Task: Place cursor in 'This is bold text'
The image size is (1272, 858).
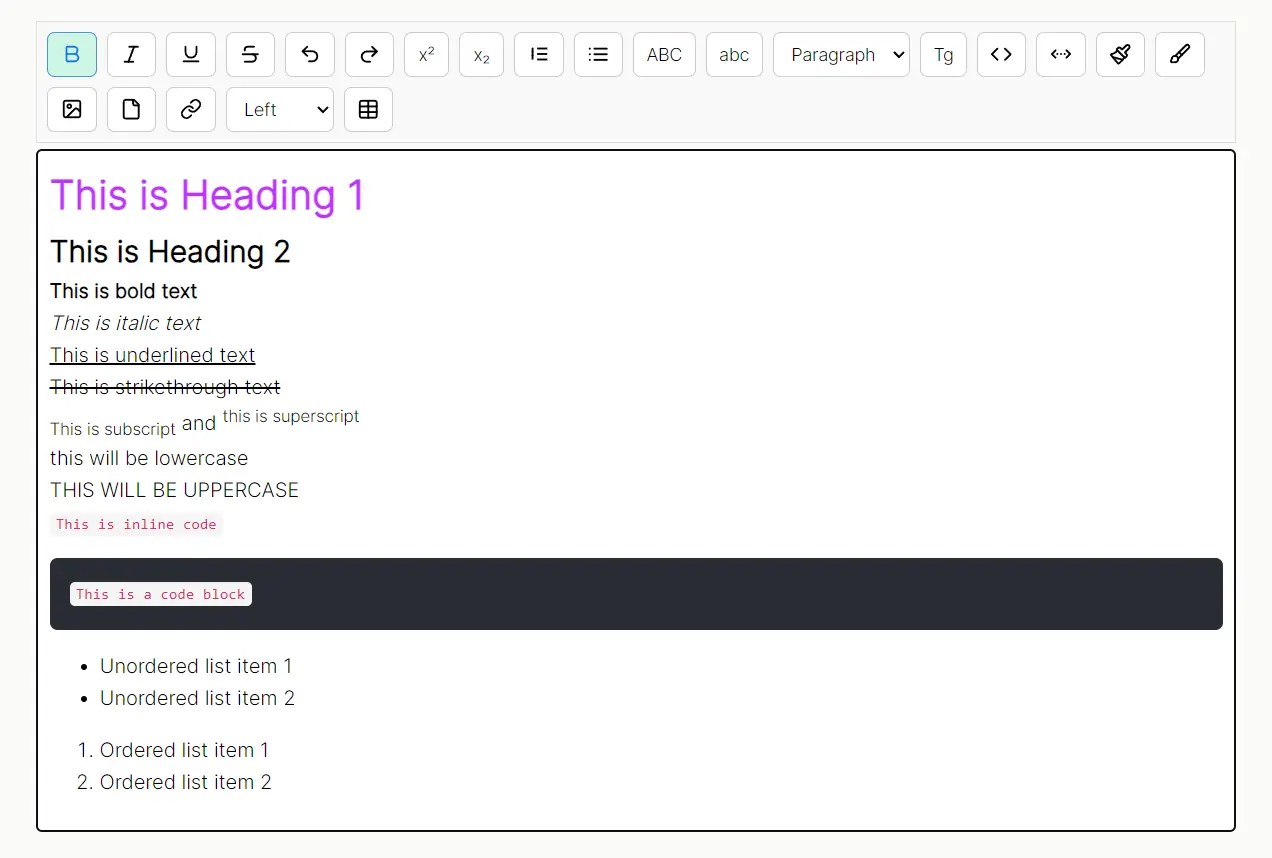Action: (123, 291)
